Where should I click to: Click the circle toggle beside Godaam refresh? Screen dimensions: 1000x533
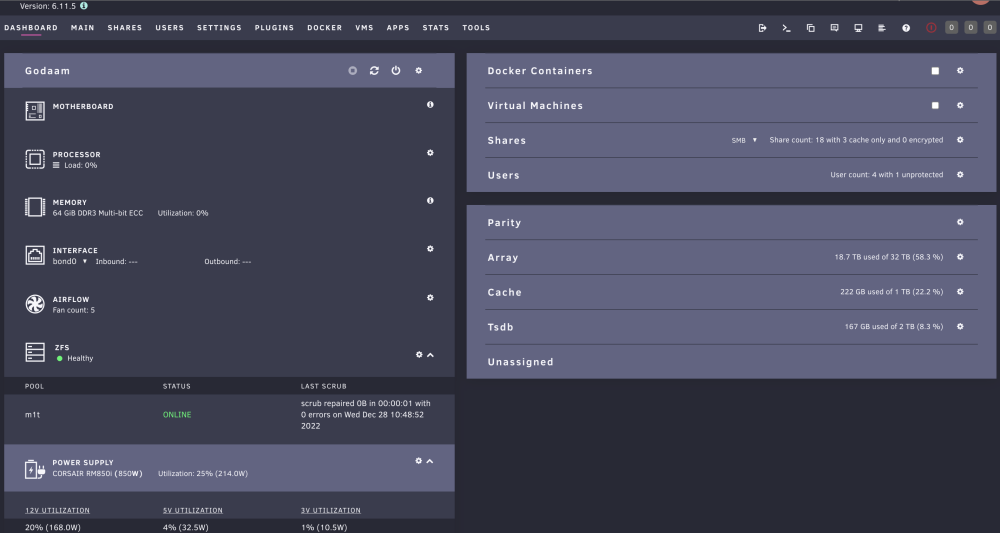(353, 71)
